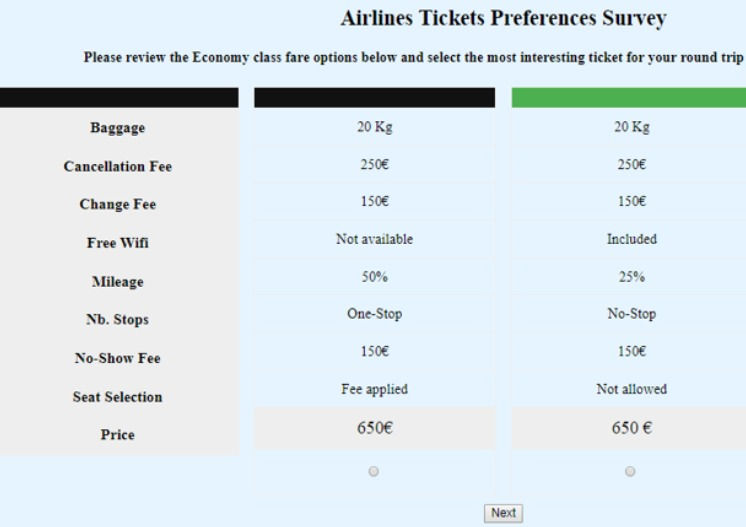Click the Mileage row label
This screenshot has height=527, width=746.
point(117,282)
